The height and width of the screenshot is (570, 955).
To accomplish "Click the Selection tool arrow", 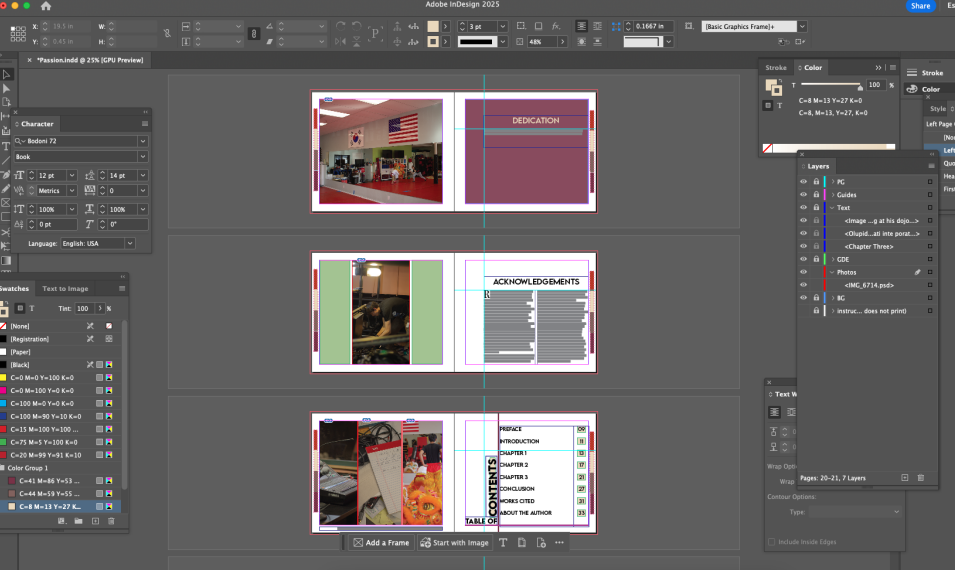I will (6, 74).
